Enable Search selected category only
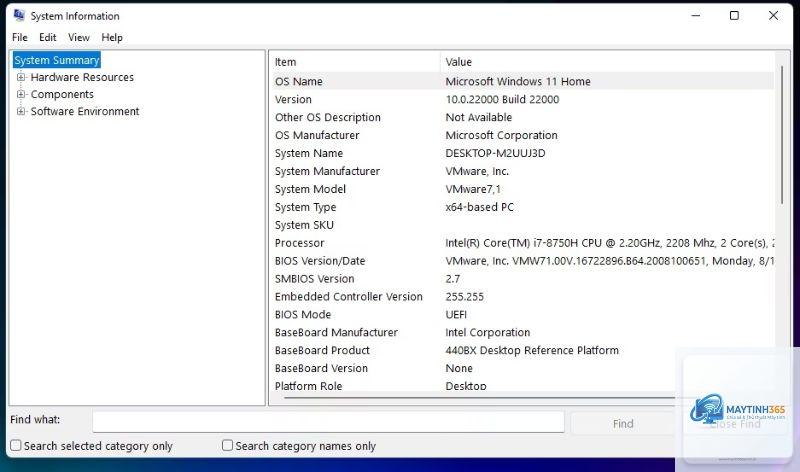The image size is (800, 472). click(x=16, y=445)
